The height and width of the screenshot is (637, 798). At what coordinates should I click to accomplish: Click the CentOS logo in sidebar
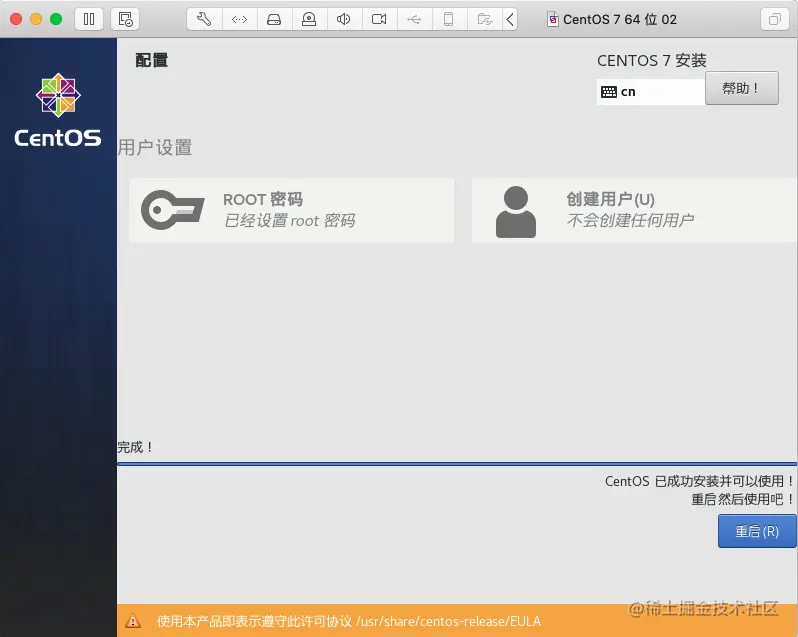click(58, 110)
